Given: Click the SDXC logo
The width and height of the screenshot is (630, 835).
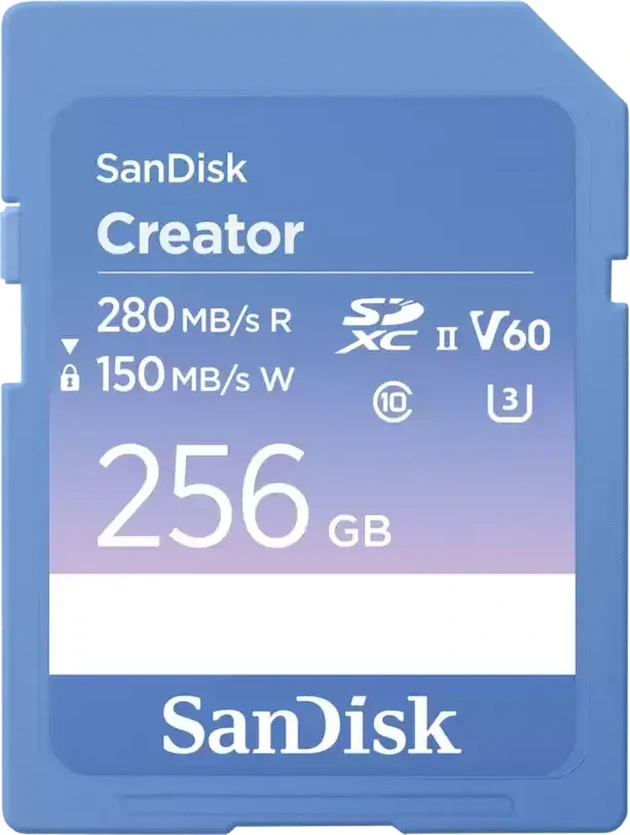Looking at the screenshot, I should click(380, 326).
